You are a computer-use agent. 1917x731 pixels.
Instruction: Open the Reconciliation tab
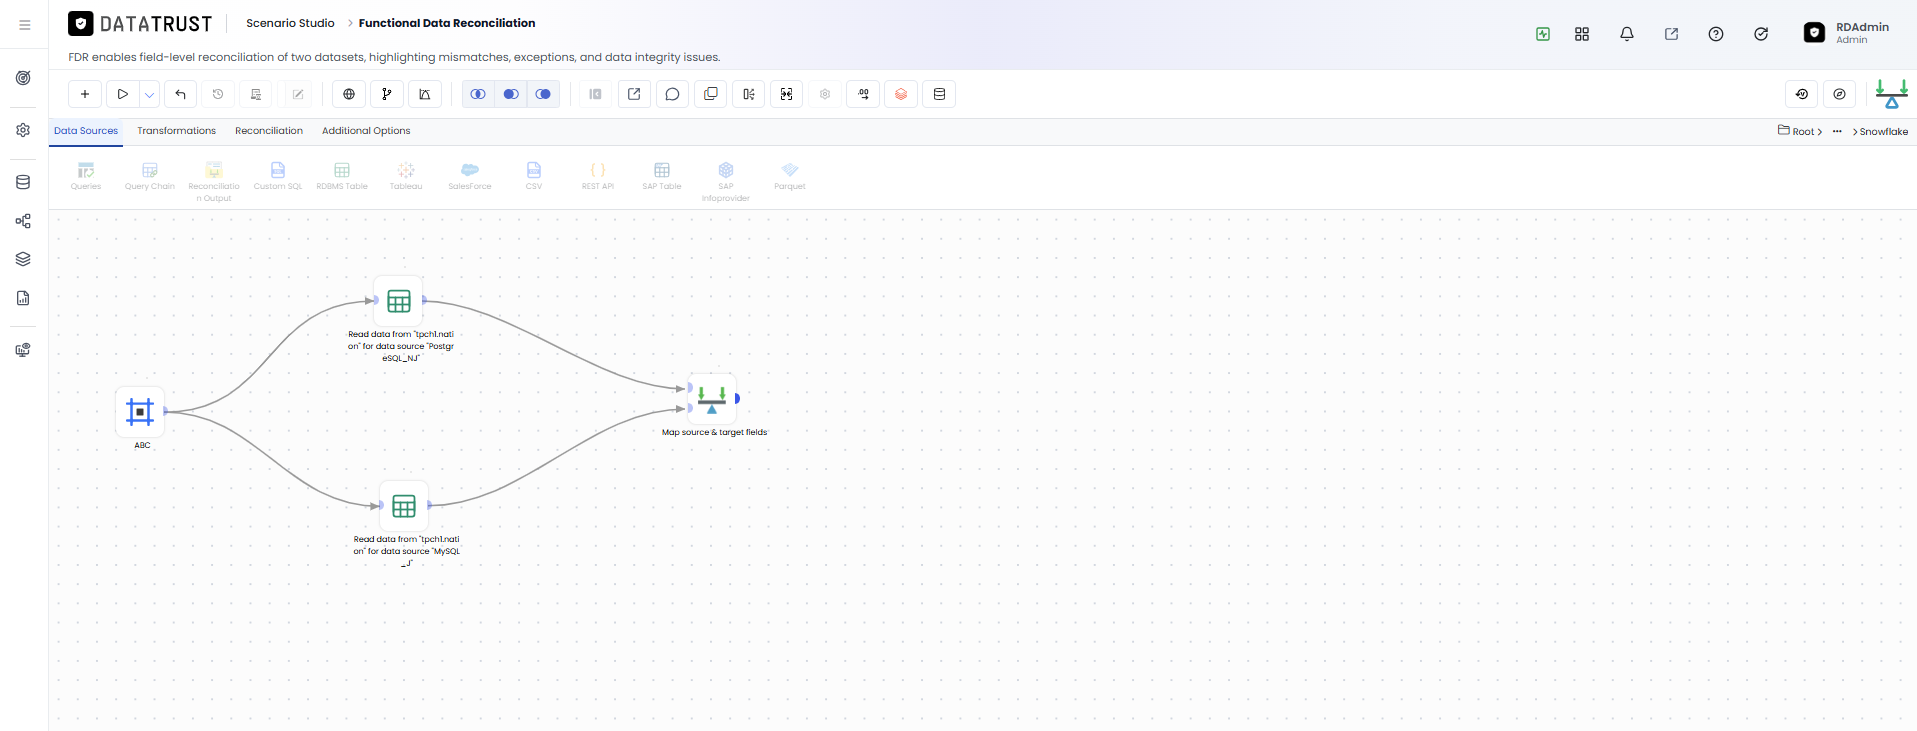[x=269, y=131]
